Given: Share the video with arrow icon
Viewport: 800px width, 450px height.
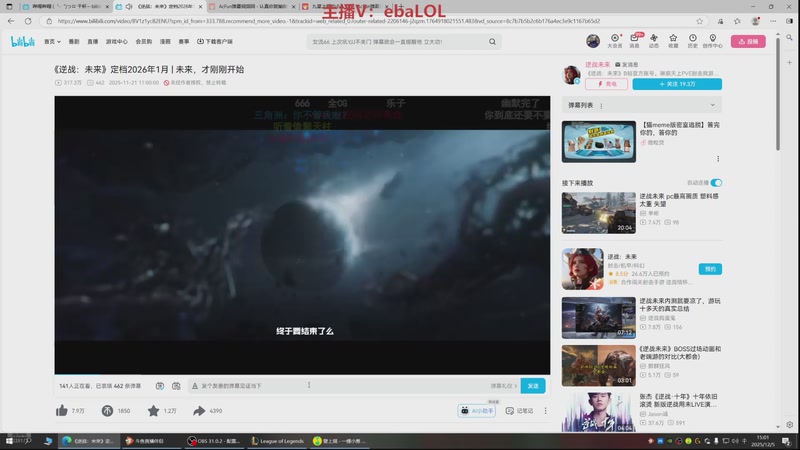Looking at the screenshot, I should [199, 410].
